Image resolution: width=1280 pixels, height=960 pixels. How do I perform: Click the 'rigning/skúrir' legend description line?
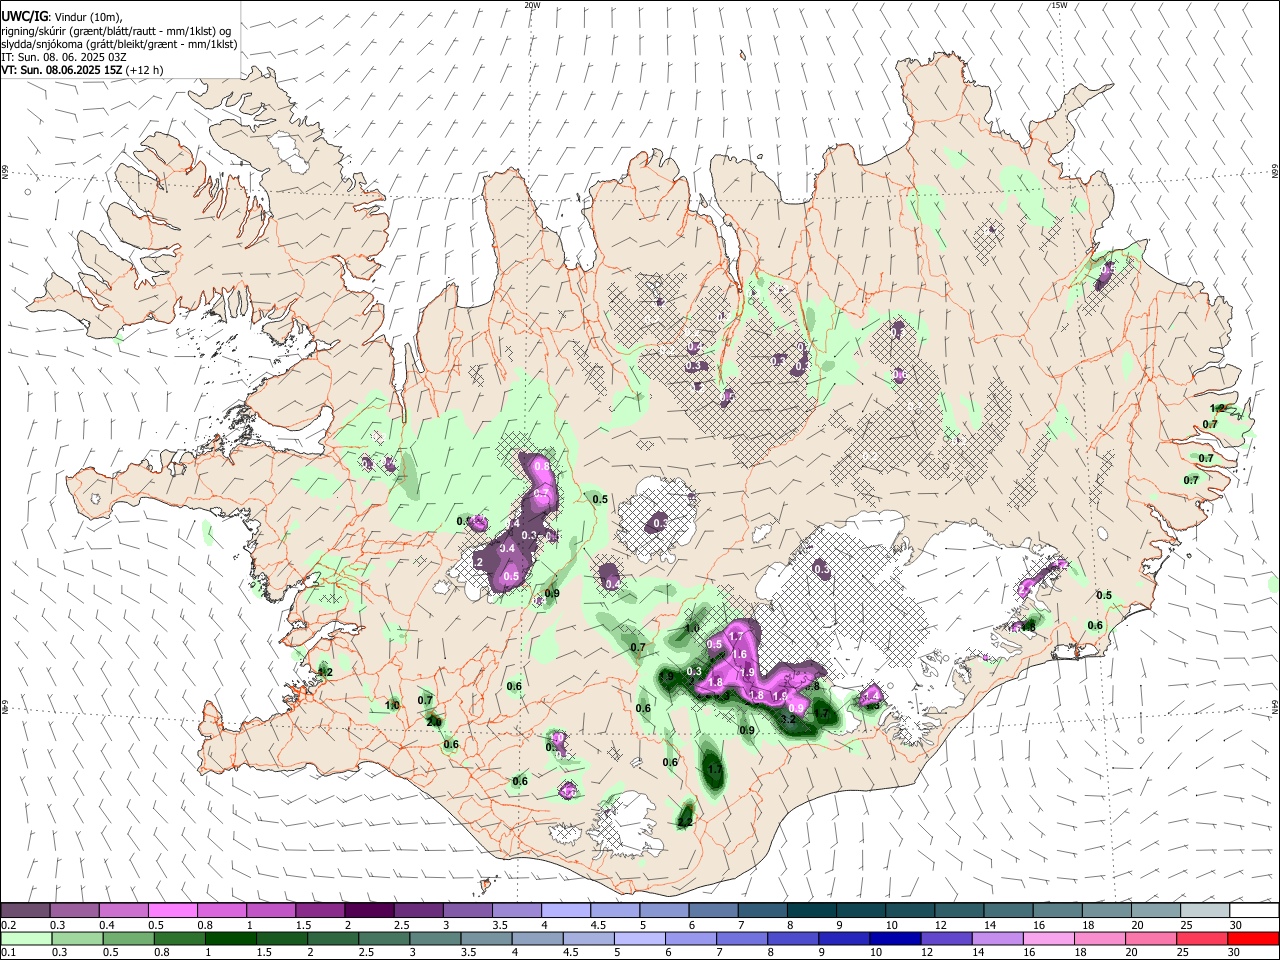pyautogui.click(x=116, y=31)
